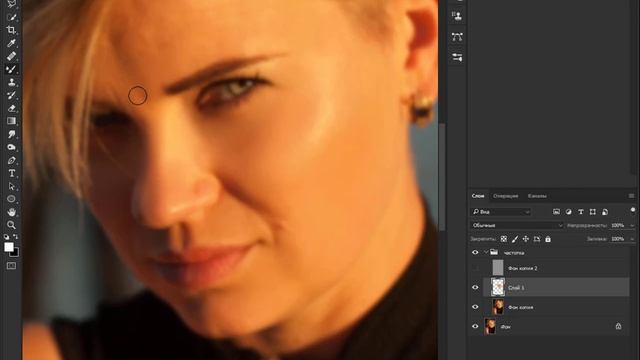The image size is (640, 360).
Task: Lock layer position
Action: click(526, 239)
